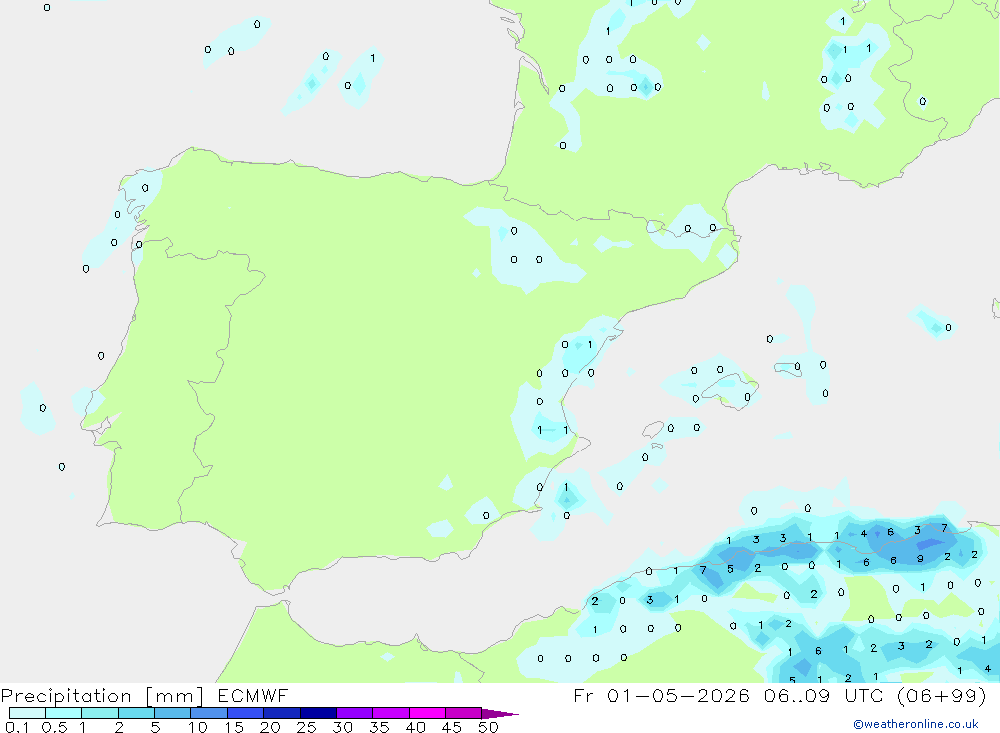This screenshot has height=733, width=1000.
Task: Pick the 15–20 mm blue legend swatch
Action: 246,713
